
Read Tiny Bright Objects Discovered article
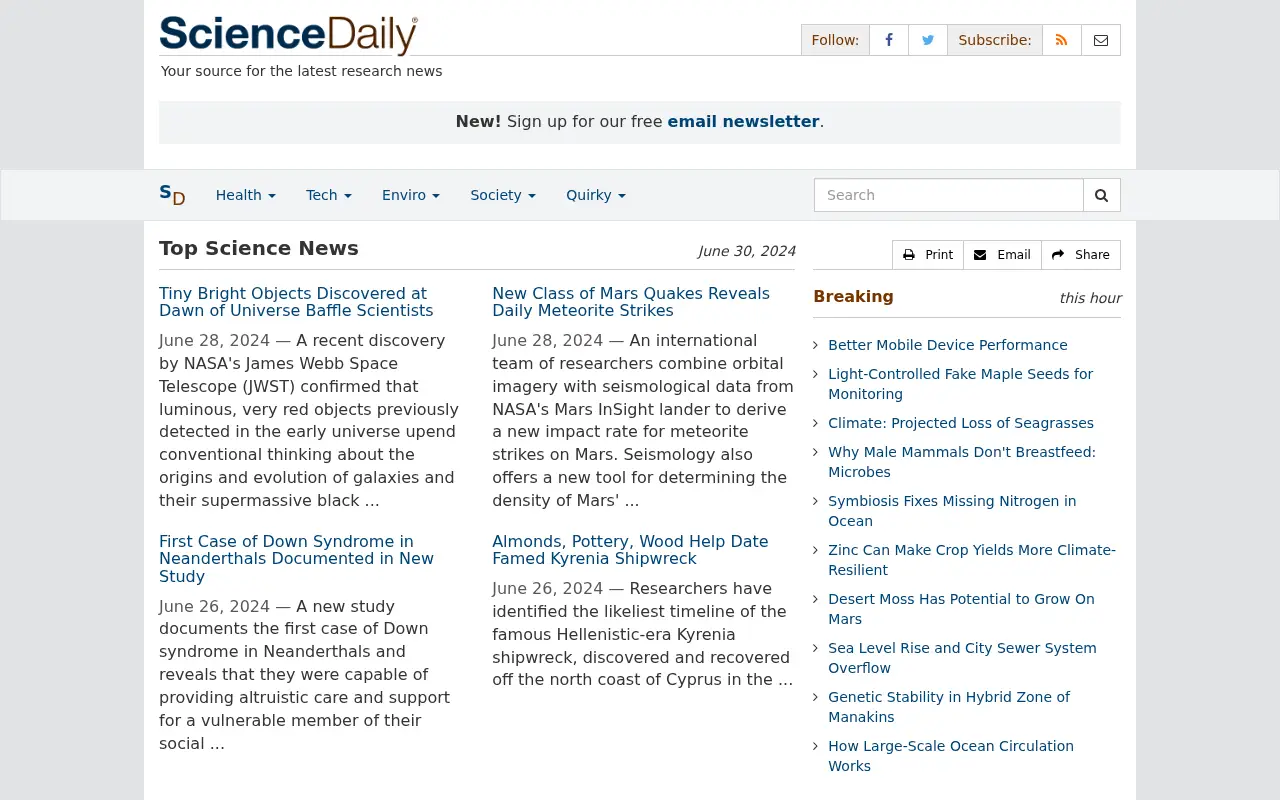296,302
